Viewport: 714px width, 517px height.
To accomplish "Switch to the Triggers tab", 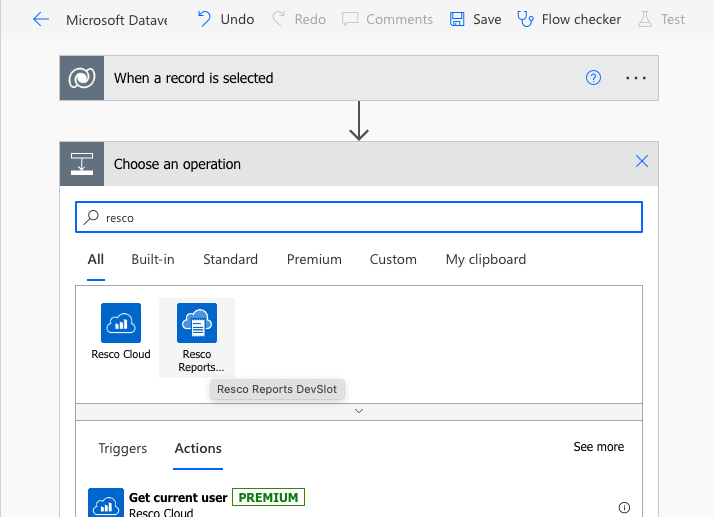I will pyautogui.click(x=123, y=448).
